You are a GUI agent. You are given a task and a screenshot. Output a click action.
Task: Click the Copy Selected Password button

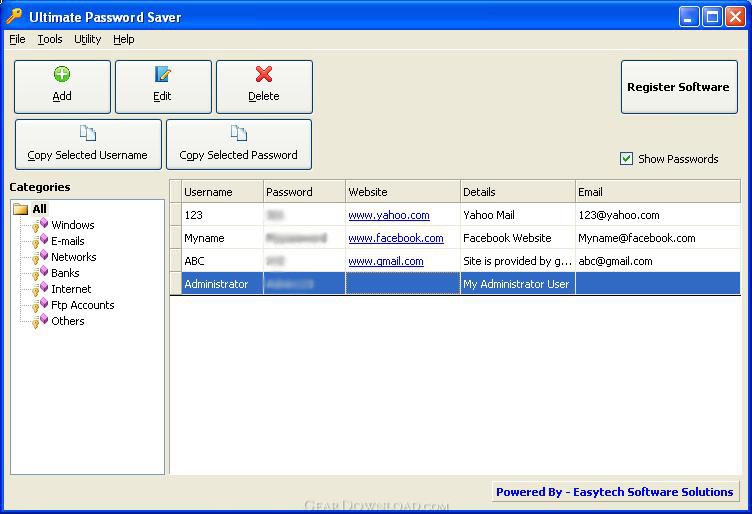tap(239, 144)
